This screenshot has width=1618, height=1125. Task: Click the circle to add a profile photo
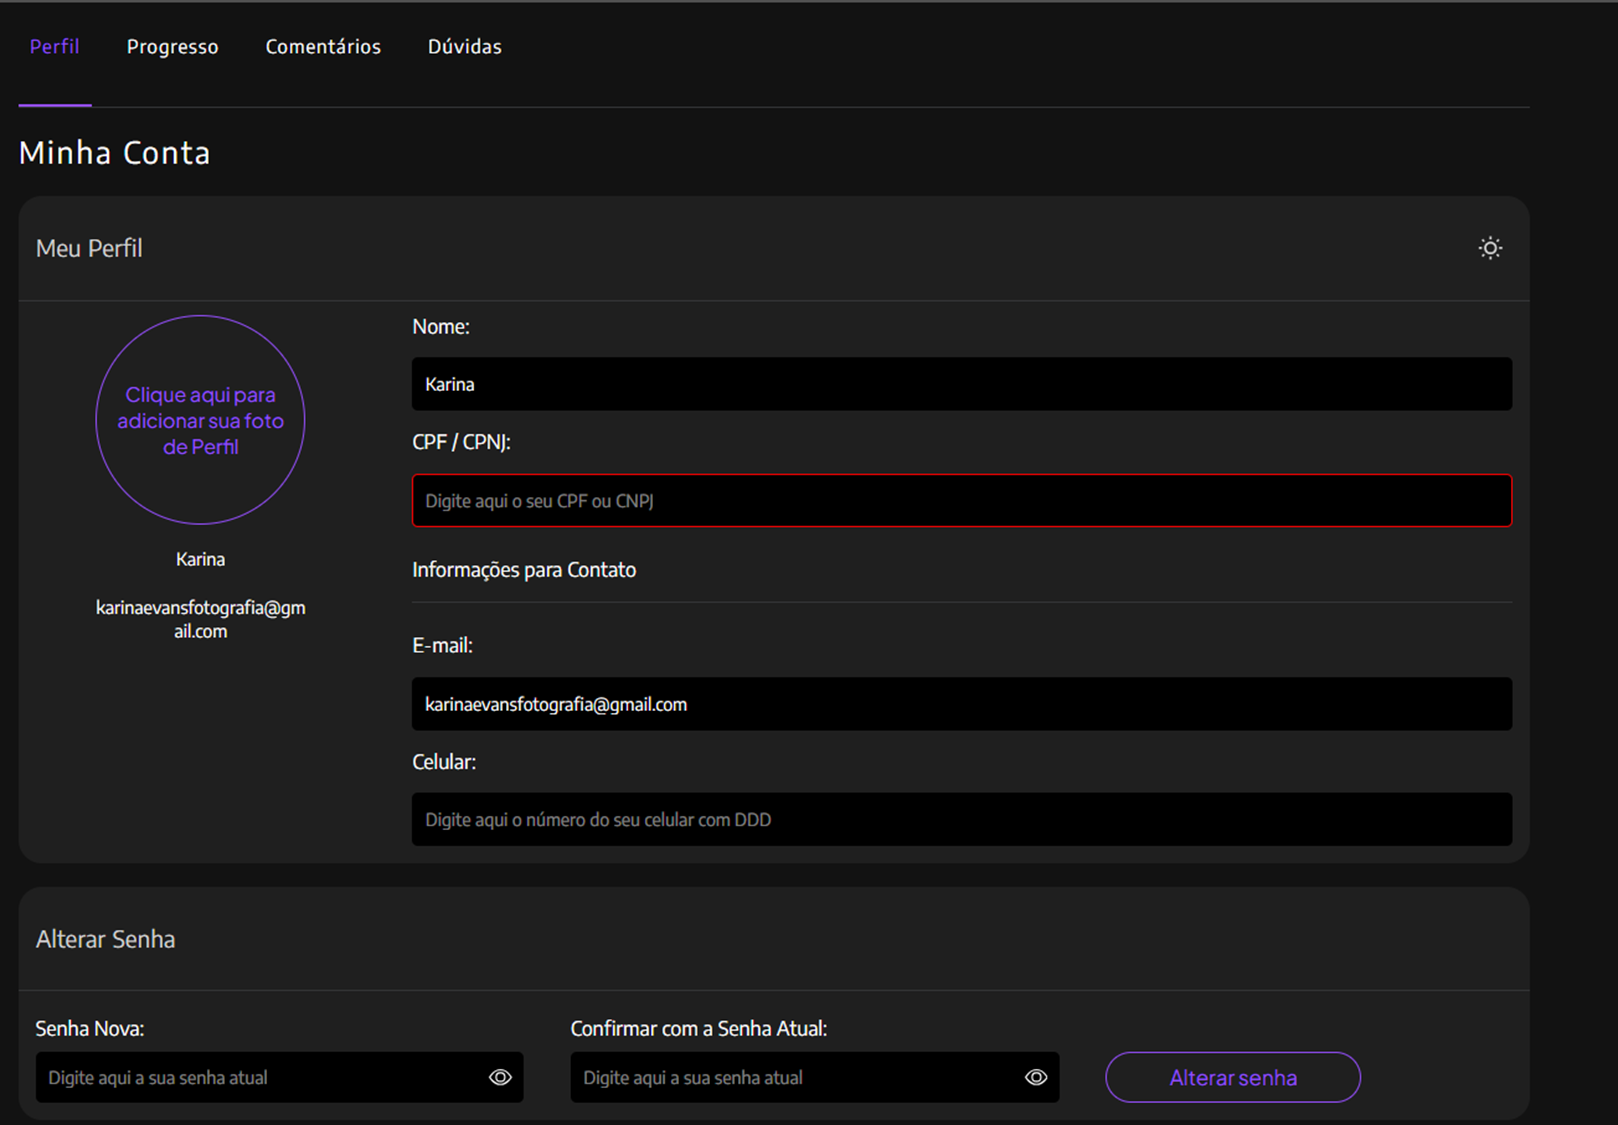[x=200, y=420]
